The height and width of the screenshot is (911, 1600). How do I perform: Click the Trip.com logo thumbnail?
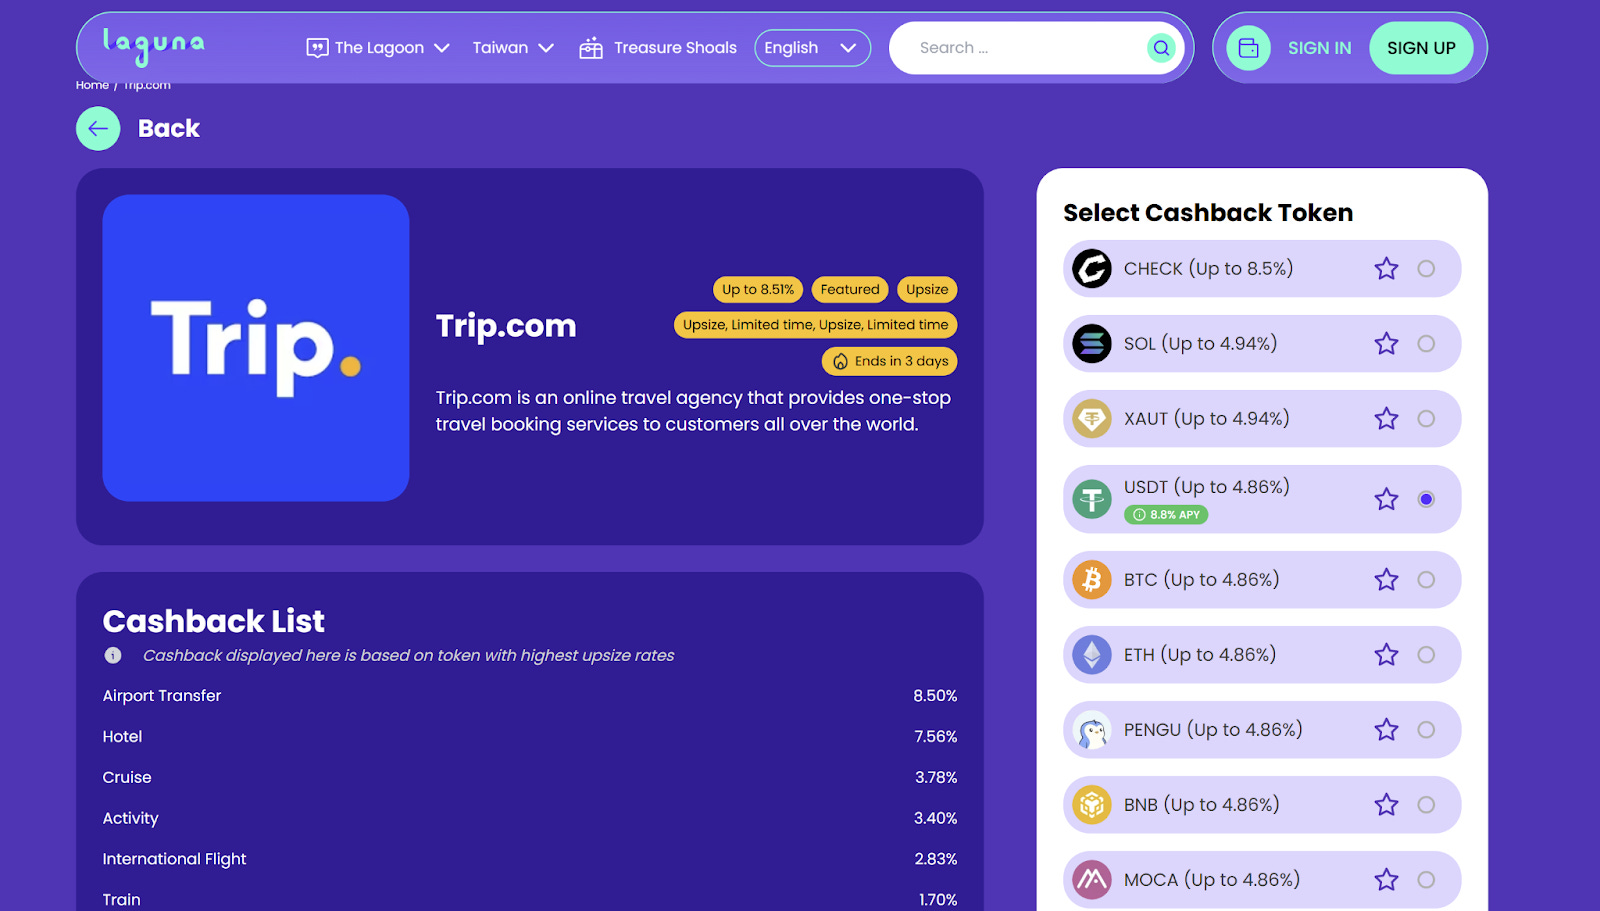pos(256,348)
